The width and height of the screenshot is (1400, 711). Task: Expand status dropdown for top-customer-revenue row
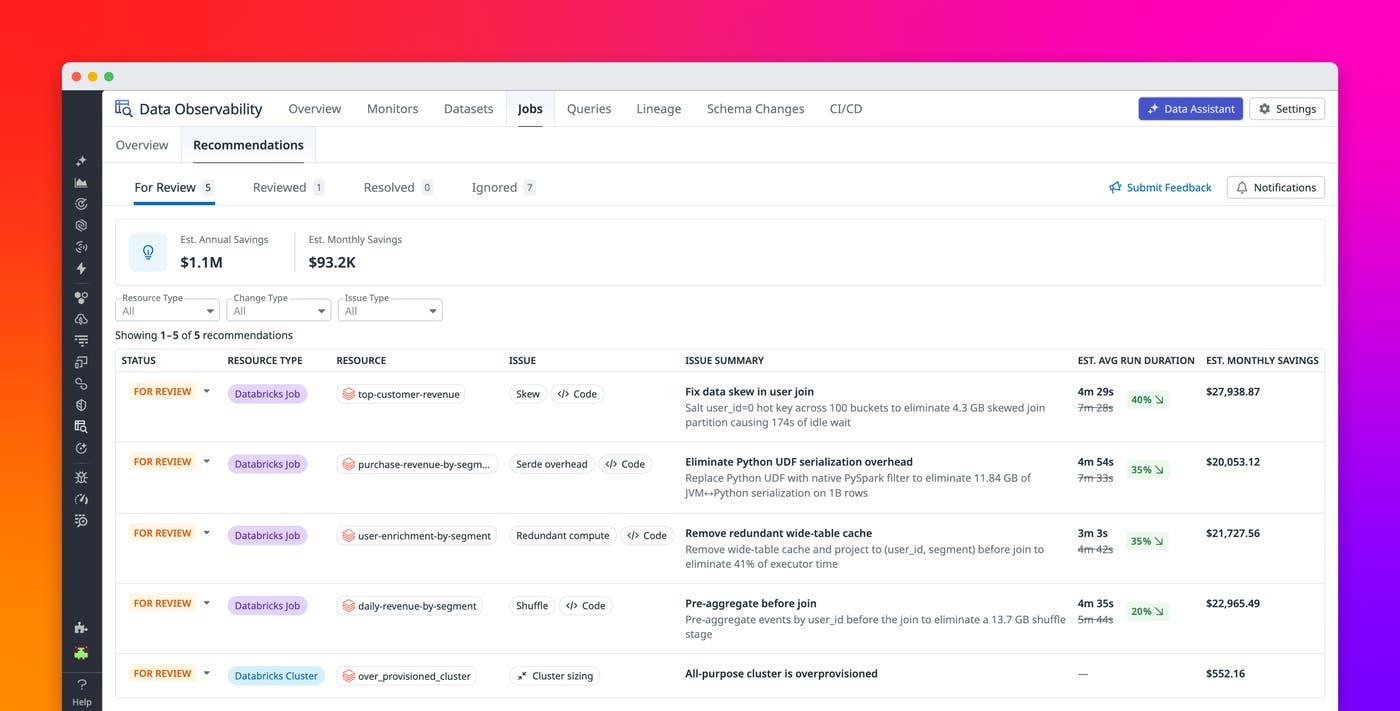(x=207, y=392)
